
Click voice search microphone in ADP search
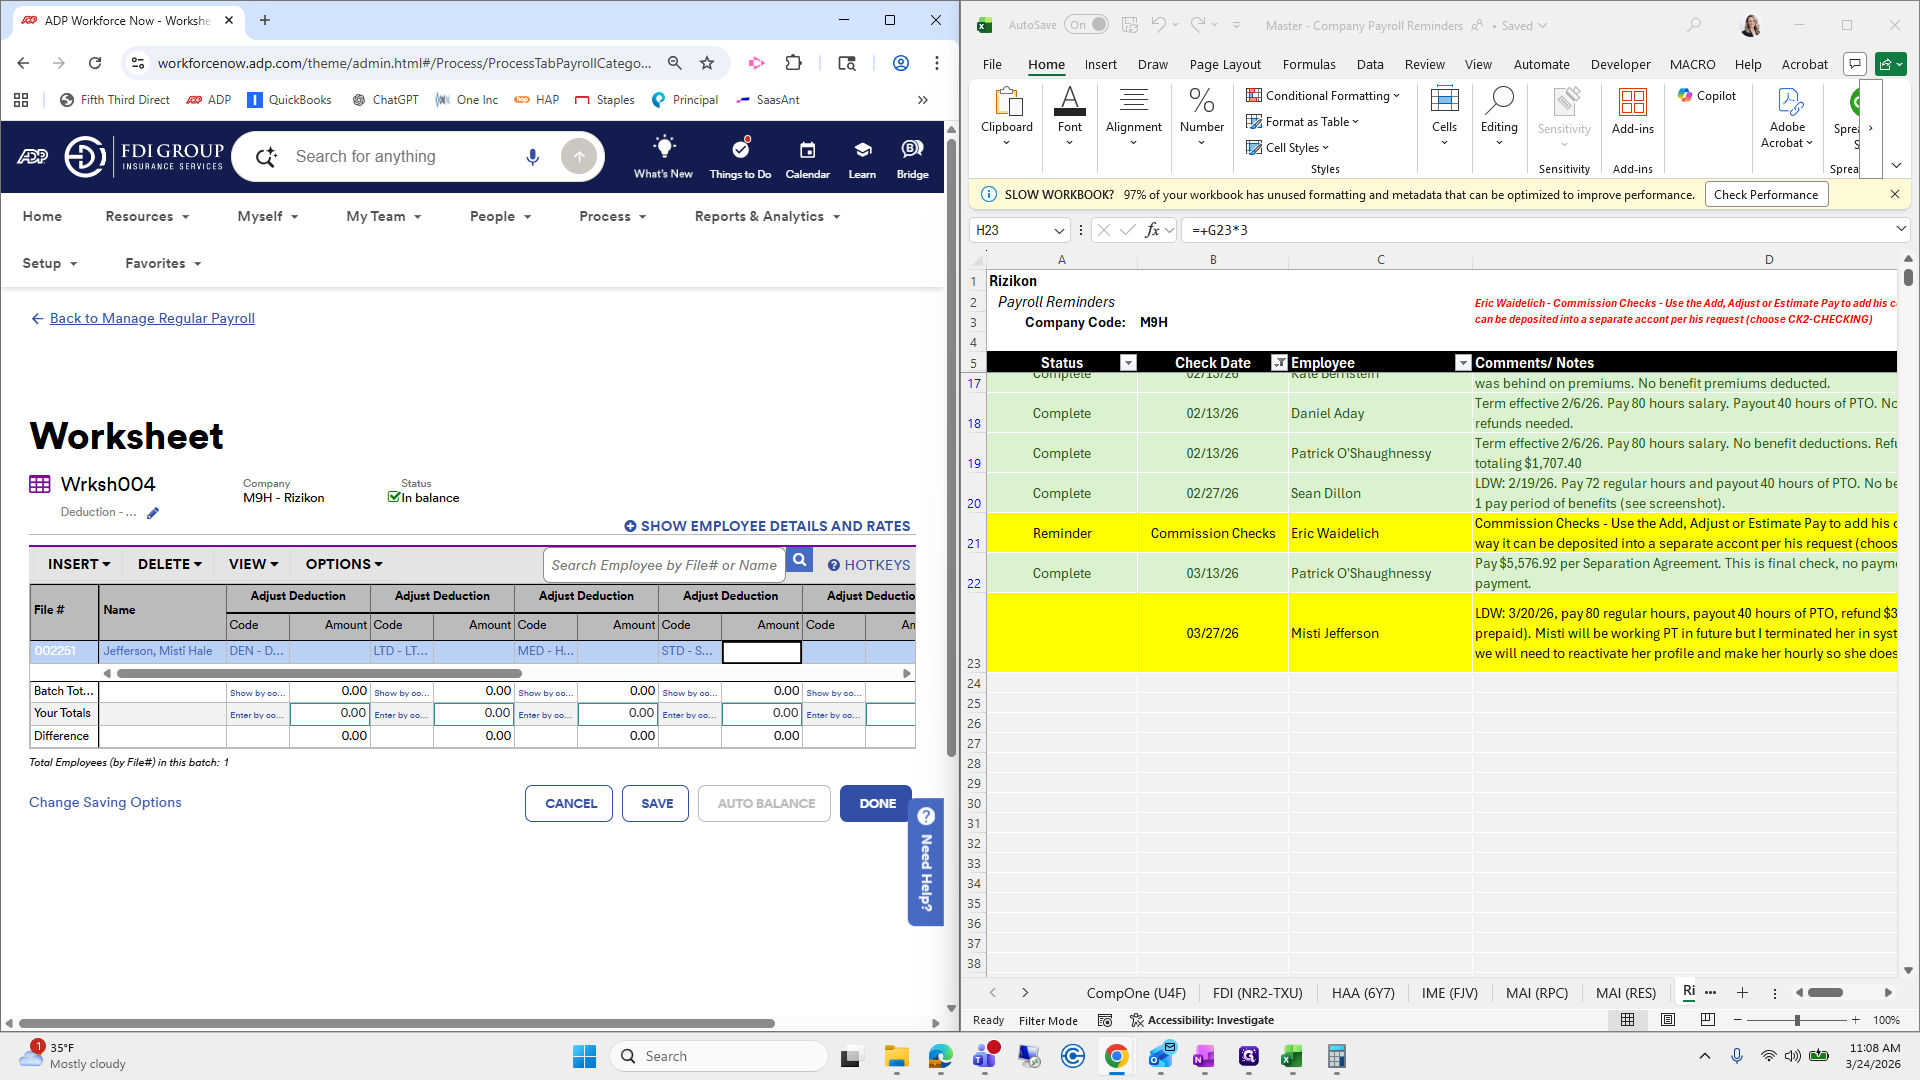[532, 156]
